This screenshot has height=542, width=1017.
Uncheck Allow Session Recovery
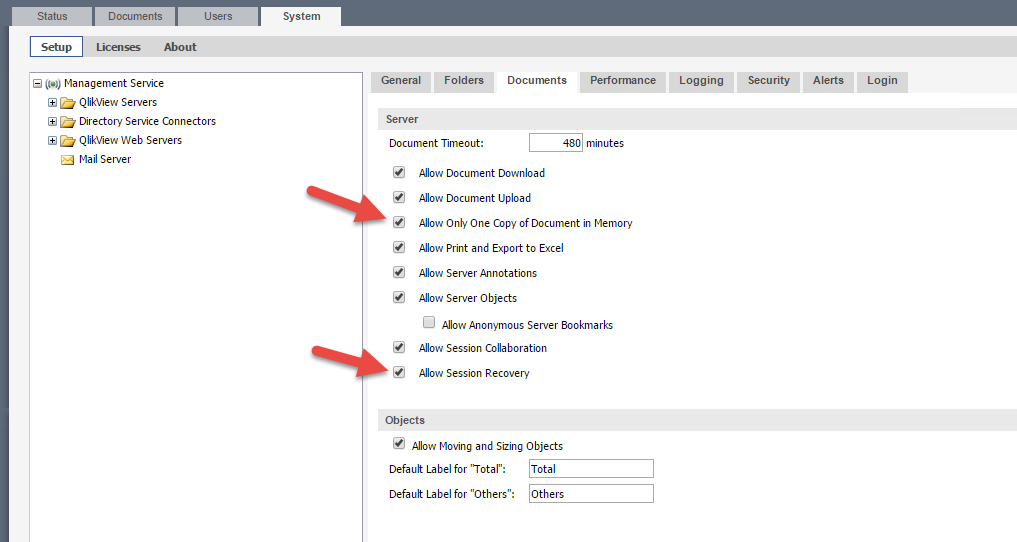[x=399, y=372]
